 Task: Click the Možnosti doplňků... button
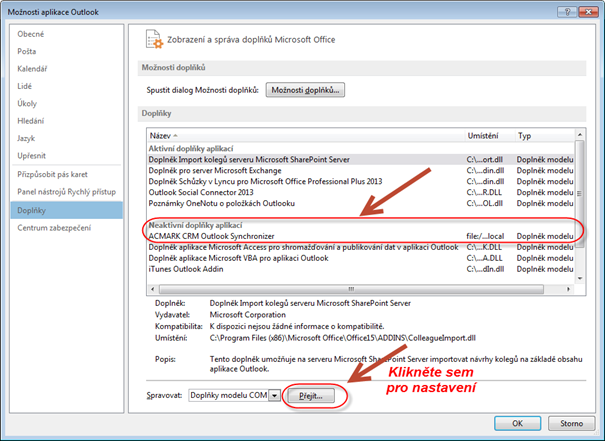305,90
